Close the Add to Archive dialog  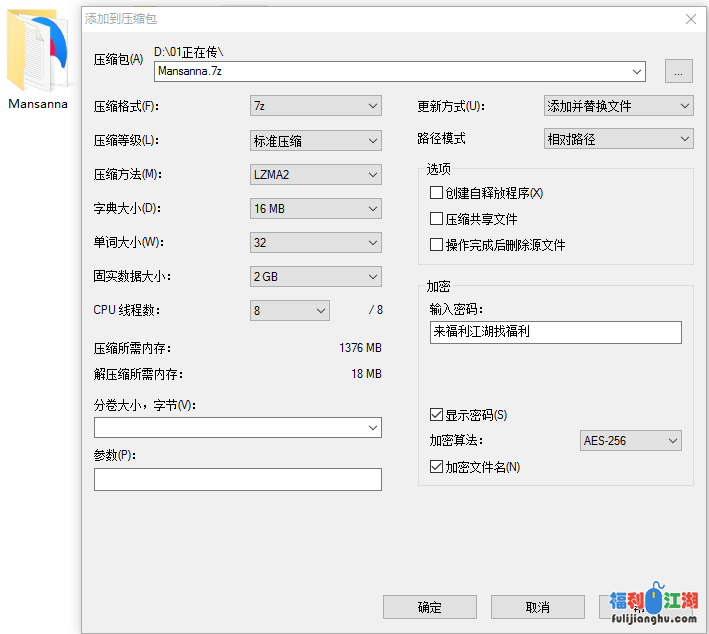[x=690, y=18]
